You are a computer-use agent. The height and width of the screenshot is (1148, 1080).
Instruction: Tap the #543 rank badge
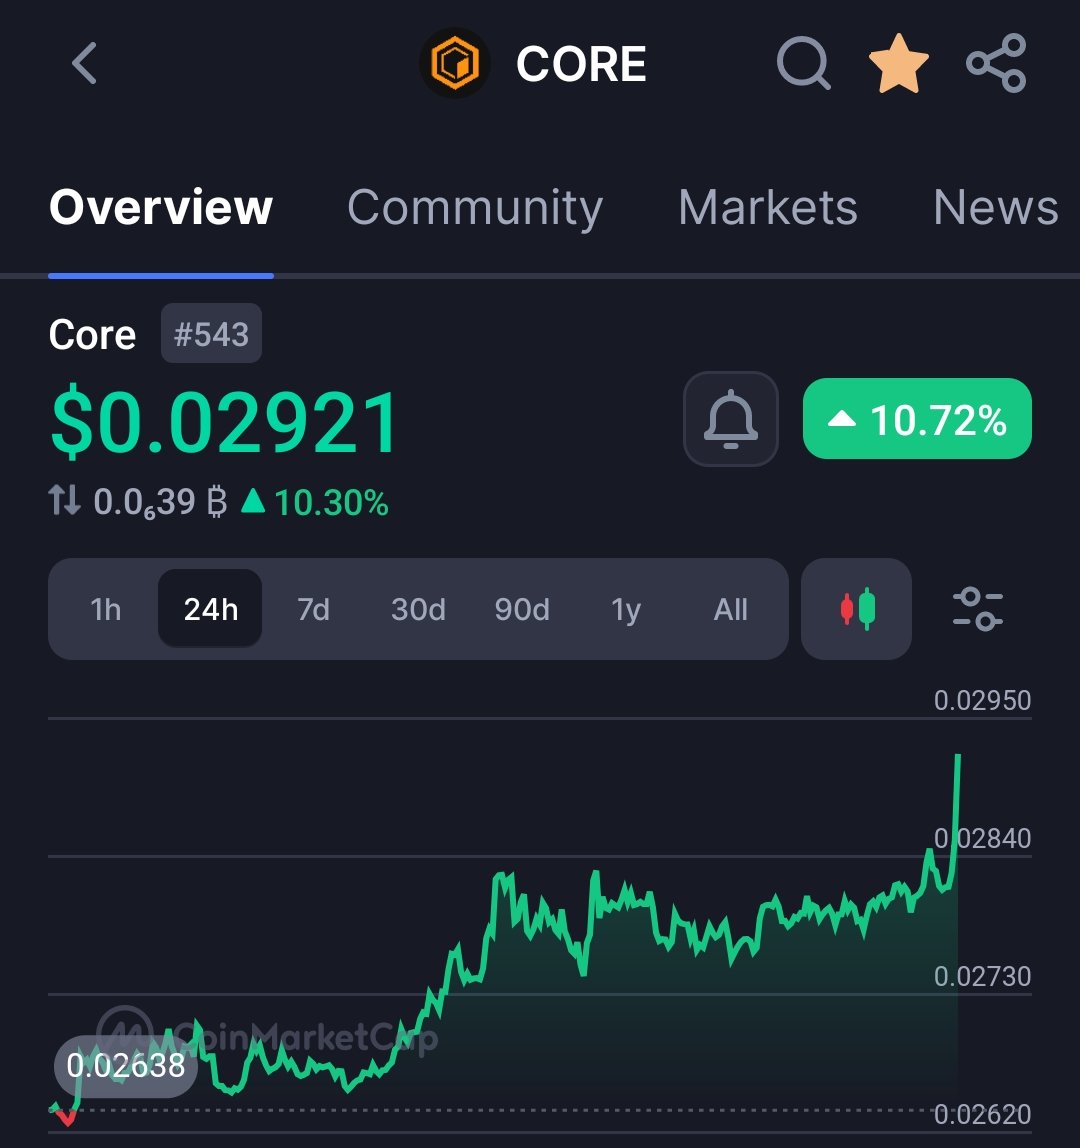211,334
